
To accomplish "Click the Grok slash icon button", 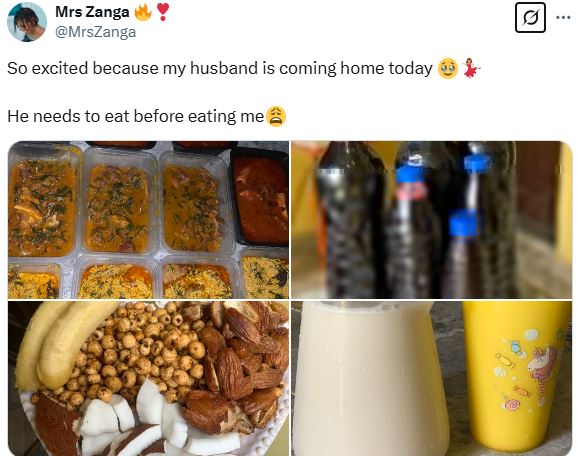I will [x=530, y=17].
